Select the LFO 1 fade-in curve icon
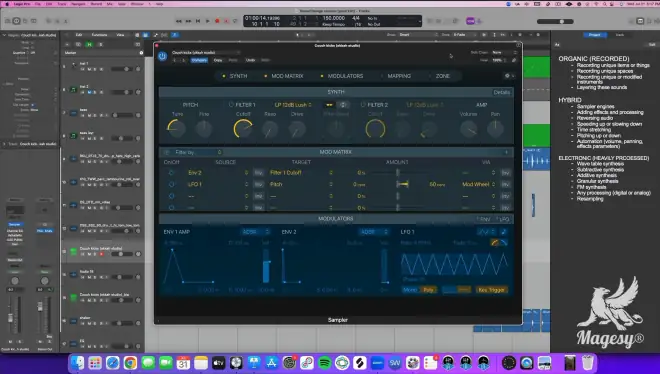 [x=495, y=243]
